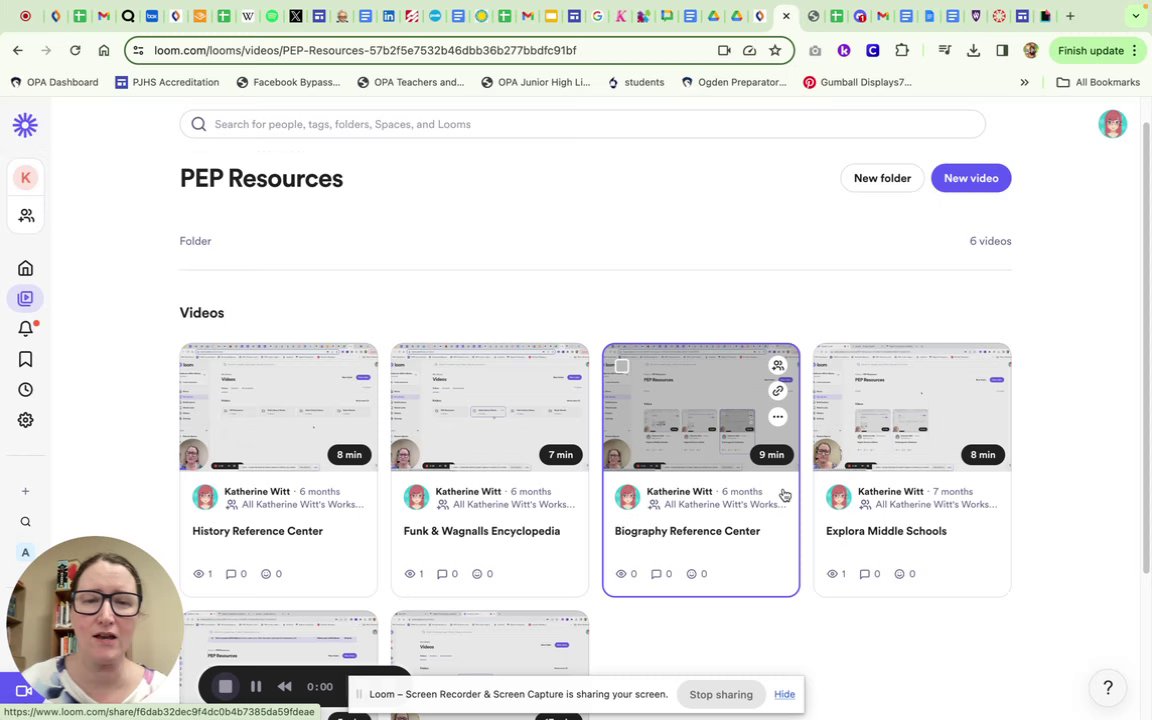
Task: Toggle the camera icon at the bottom-left corner
Action: coord(24,691)
